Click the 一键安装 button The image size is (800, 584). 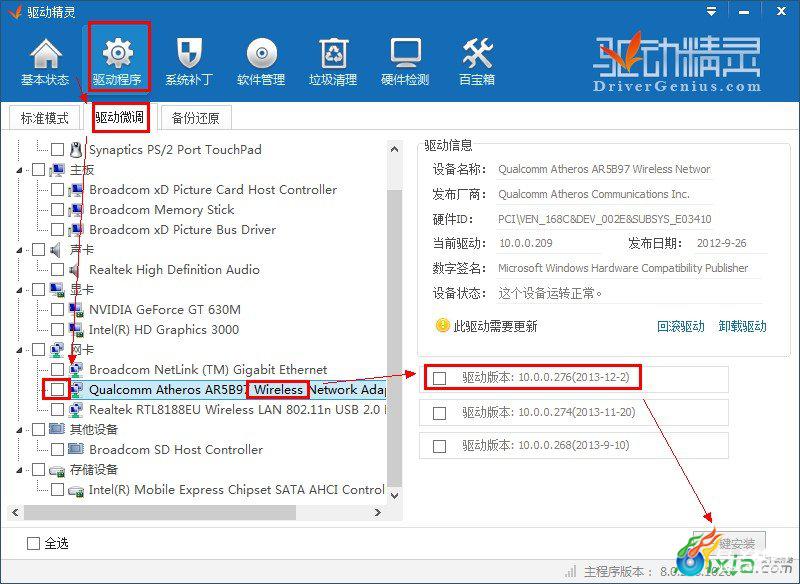[x=730, y=544]
